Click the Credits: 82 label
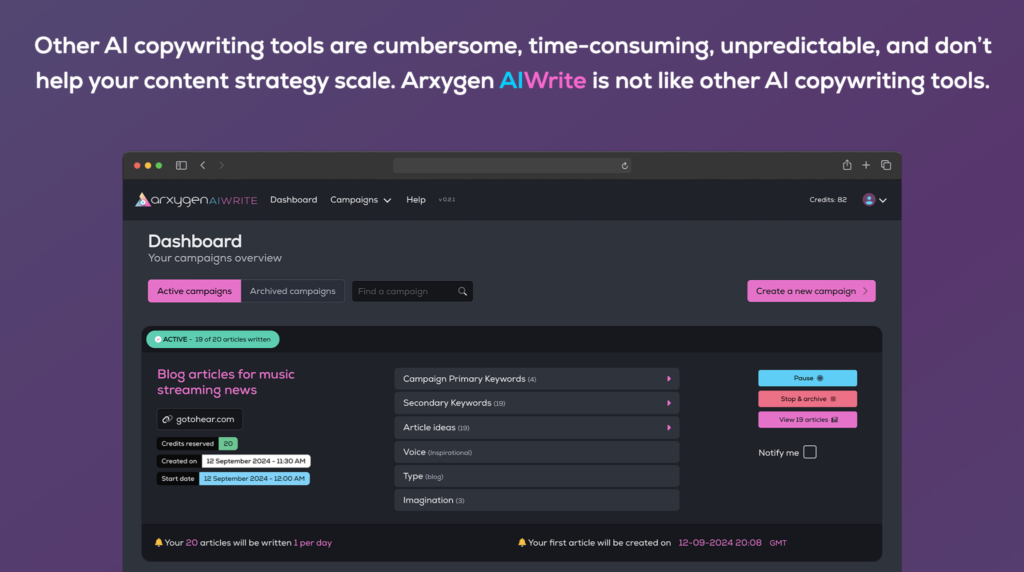This screenshot has width=1024, height=572. coord(827,200)
